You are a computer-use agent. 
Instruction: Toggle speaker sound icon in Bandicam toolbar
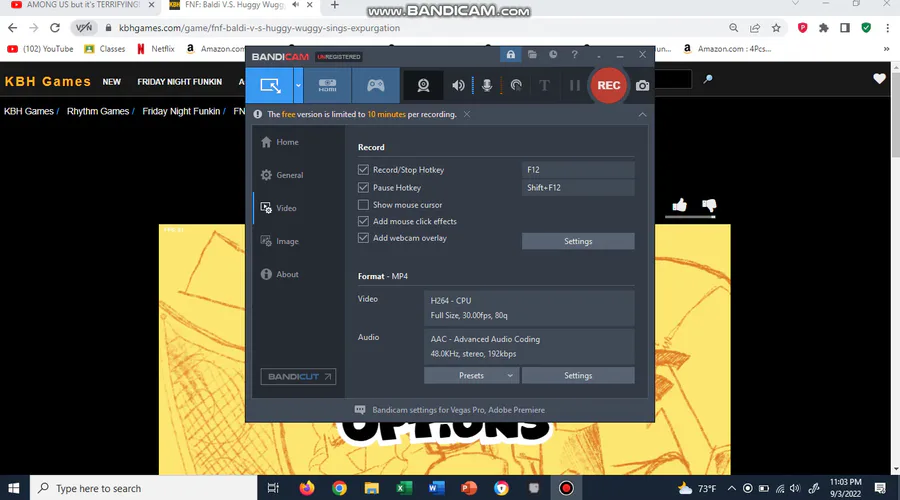458,86
